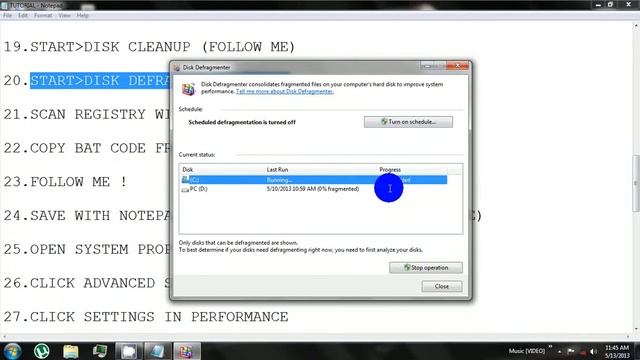This screenshot has height=360, width=640.
Task: Click the 5/10/2013 10:59 AM last run cell
Action: (x=313, y=189)
